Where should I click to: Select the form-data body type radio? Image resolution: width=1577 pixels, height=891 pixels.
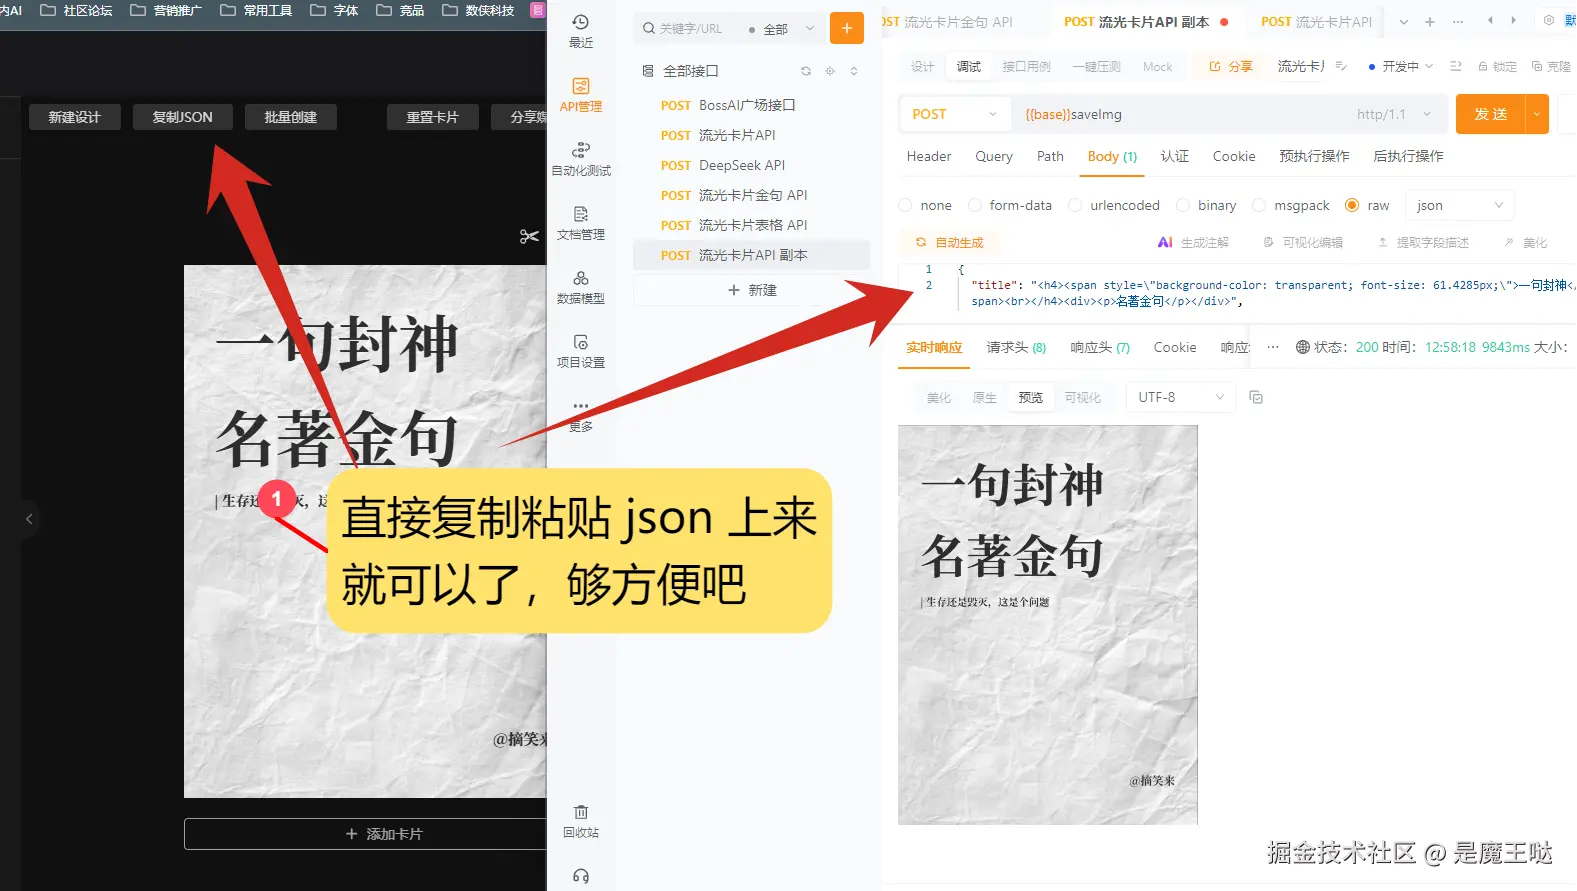[975, 205]
